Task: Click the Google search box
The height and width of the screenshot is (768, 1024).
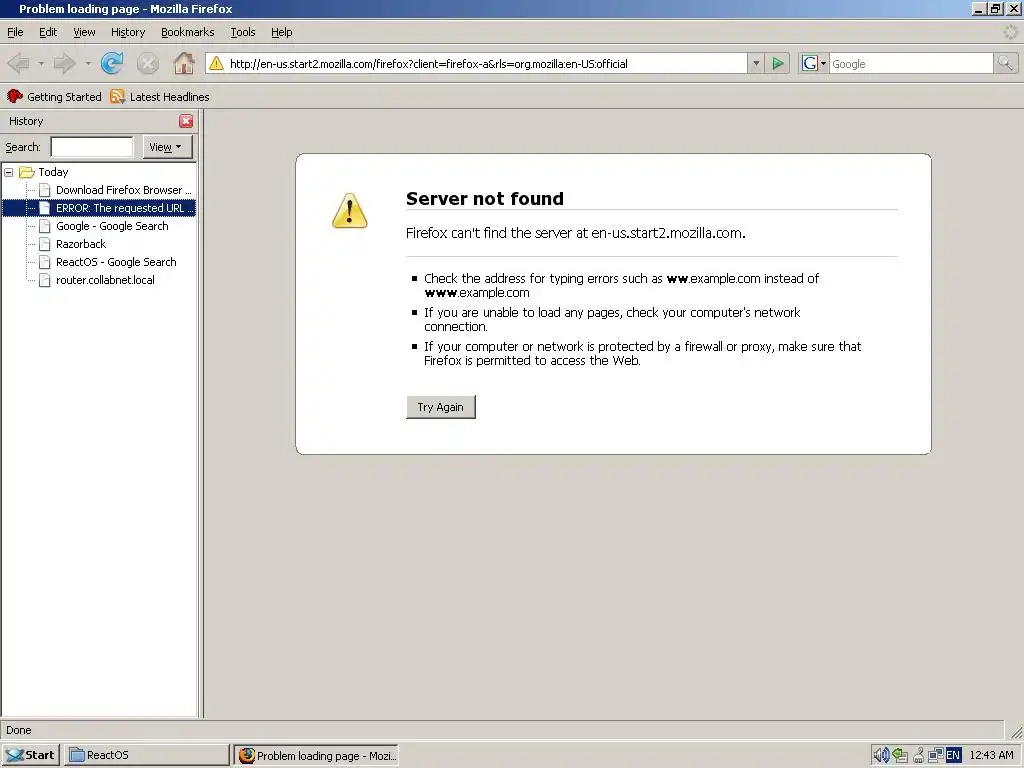Action: (911, 63)
